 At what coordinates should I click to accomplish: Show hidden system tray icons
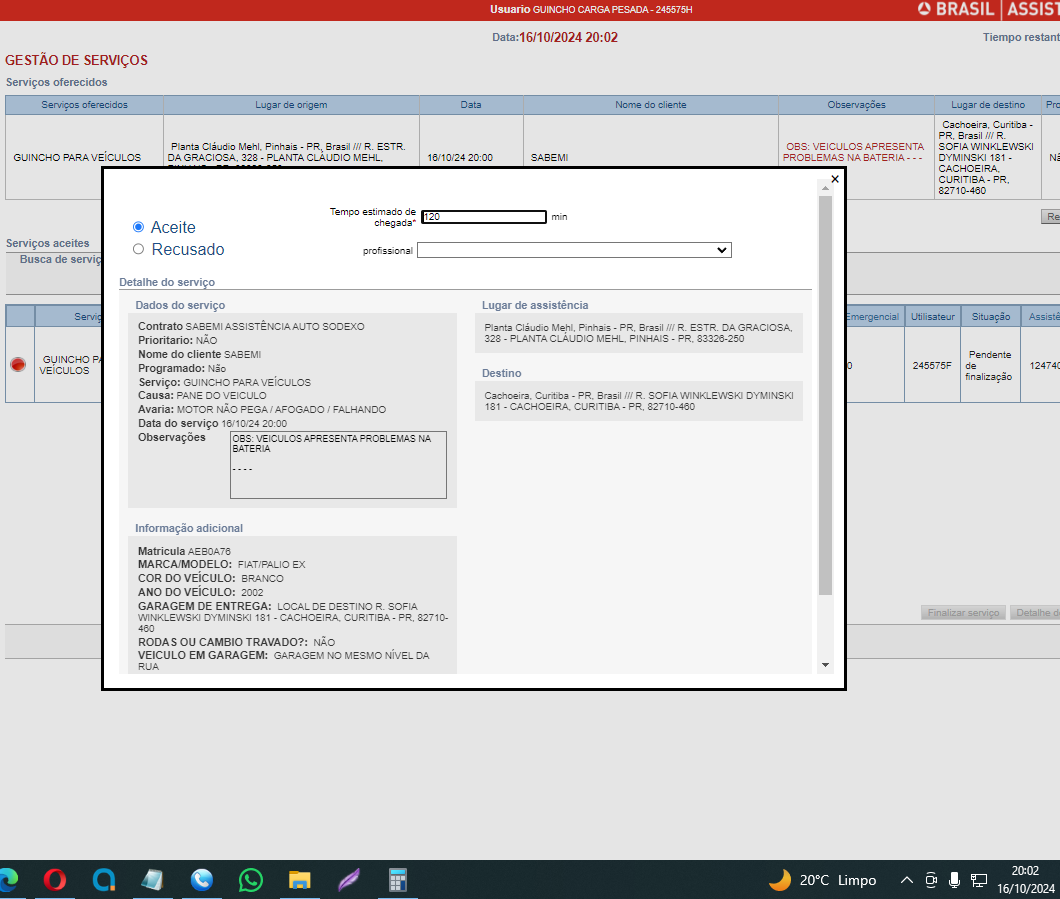[x=906, y=880]
